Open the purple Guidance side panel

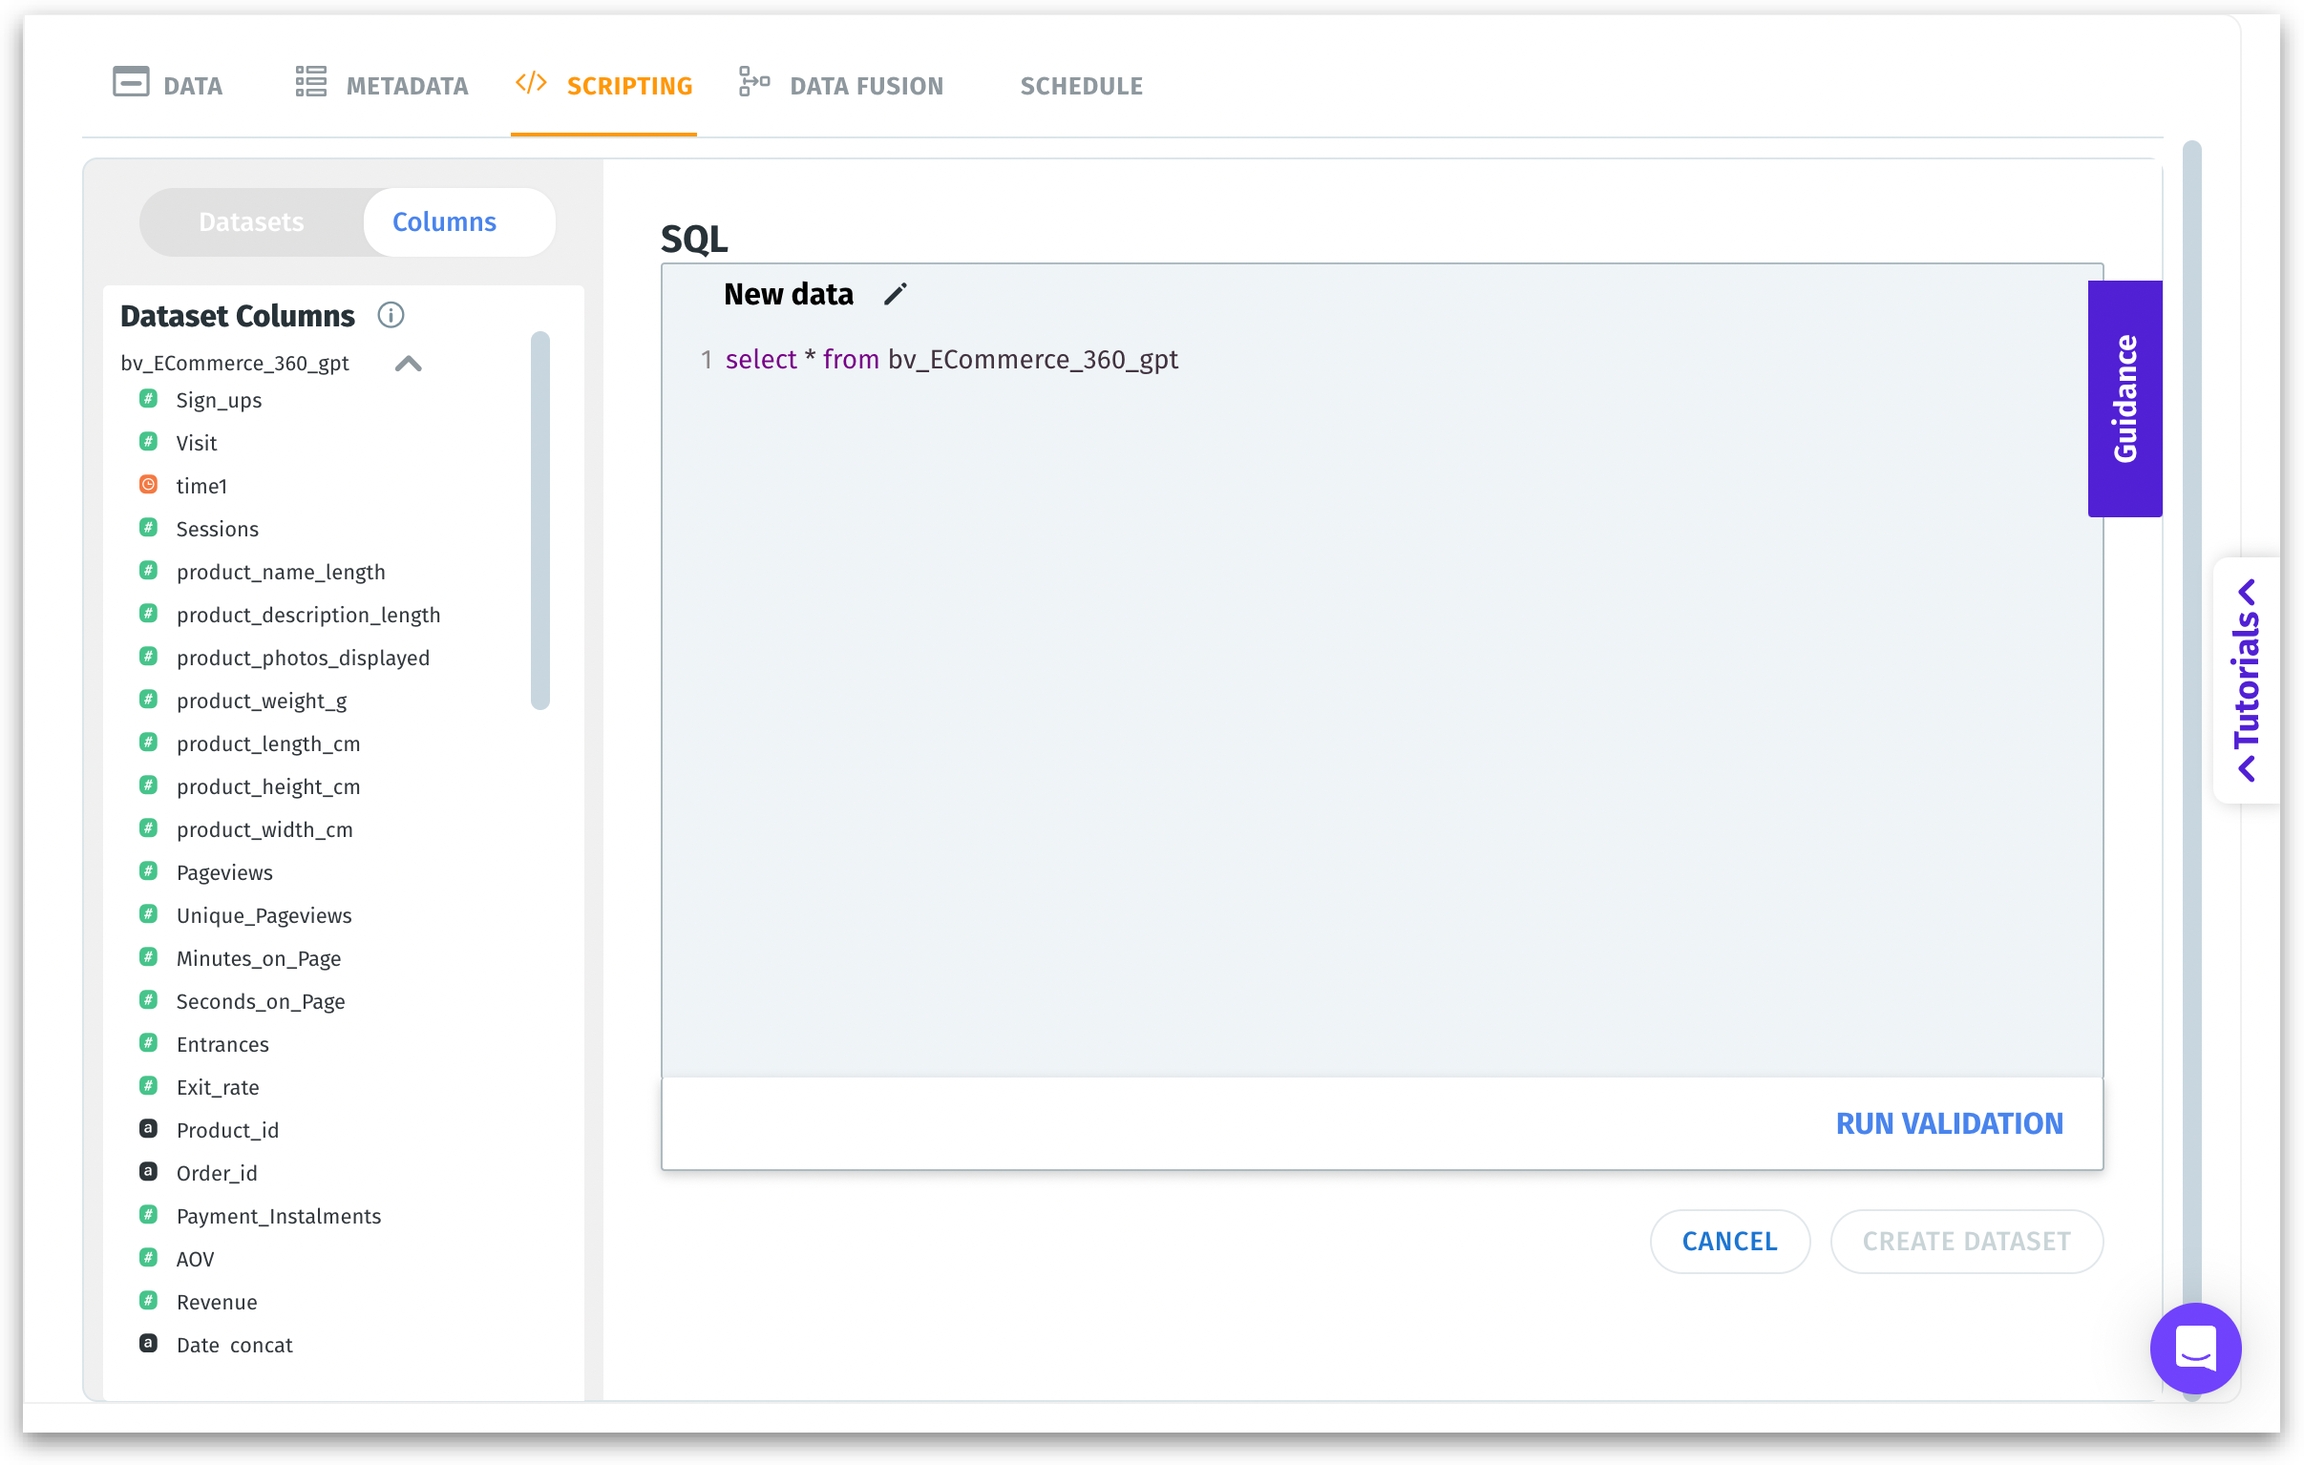coord(2124,399)
